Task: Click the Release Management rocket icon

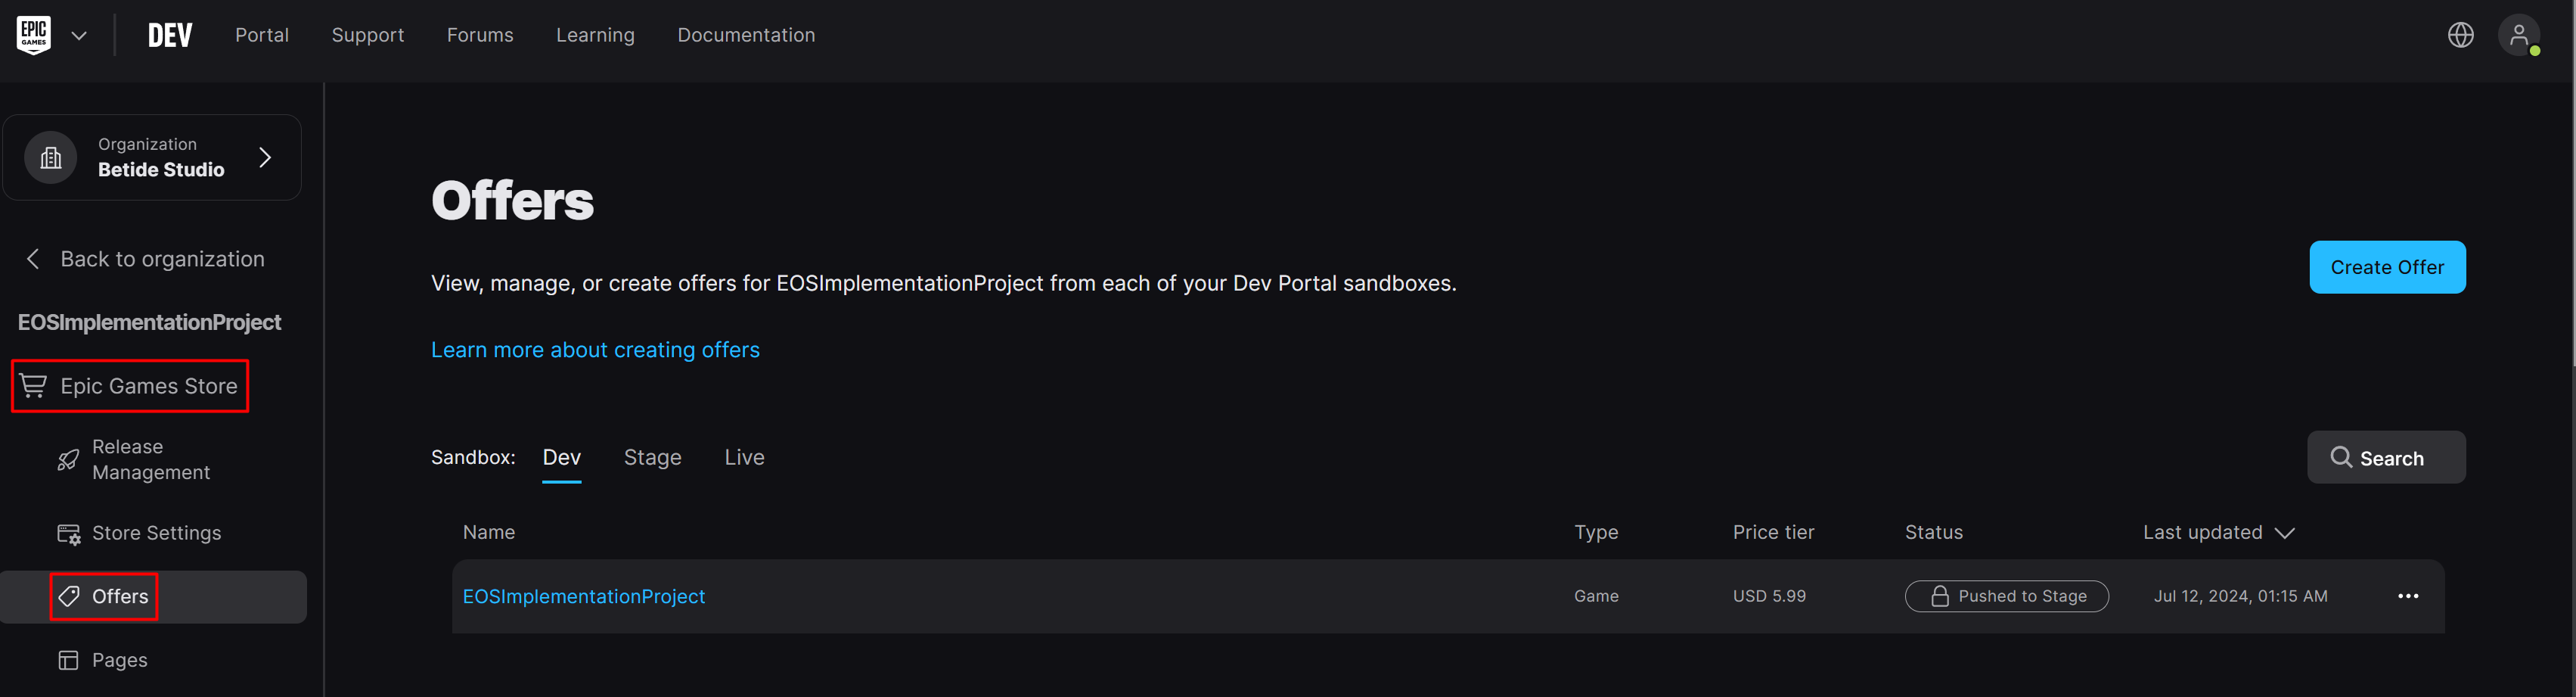Action: (68, 460)
